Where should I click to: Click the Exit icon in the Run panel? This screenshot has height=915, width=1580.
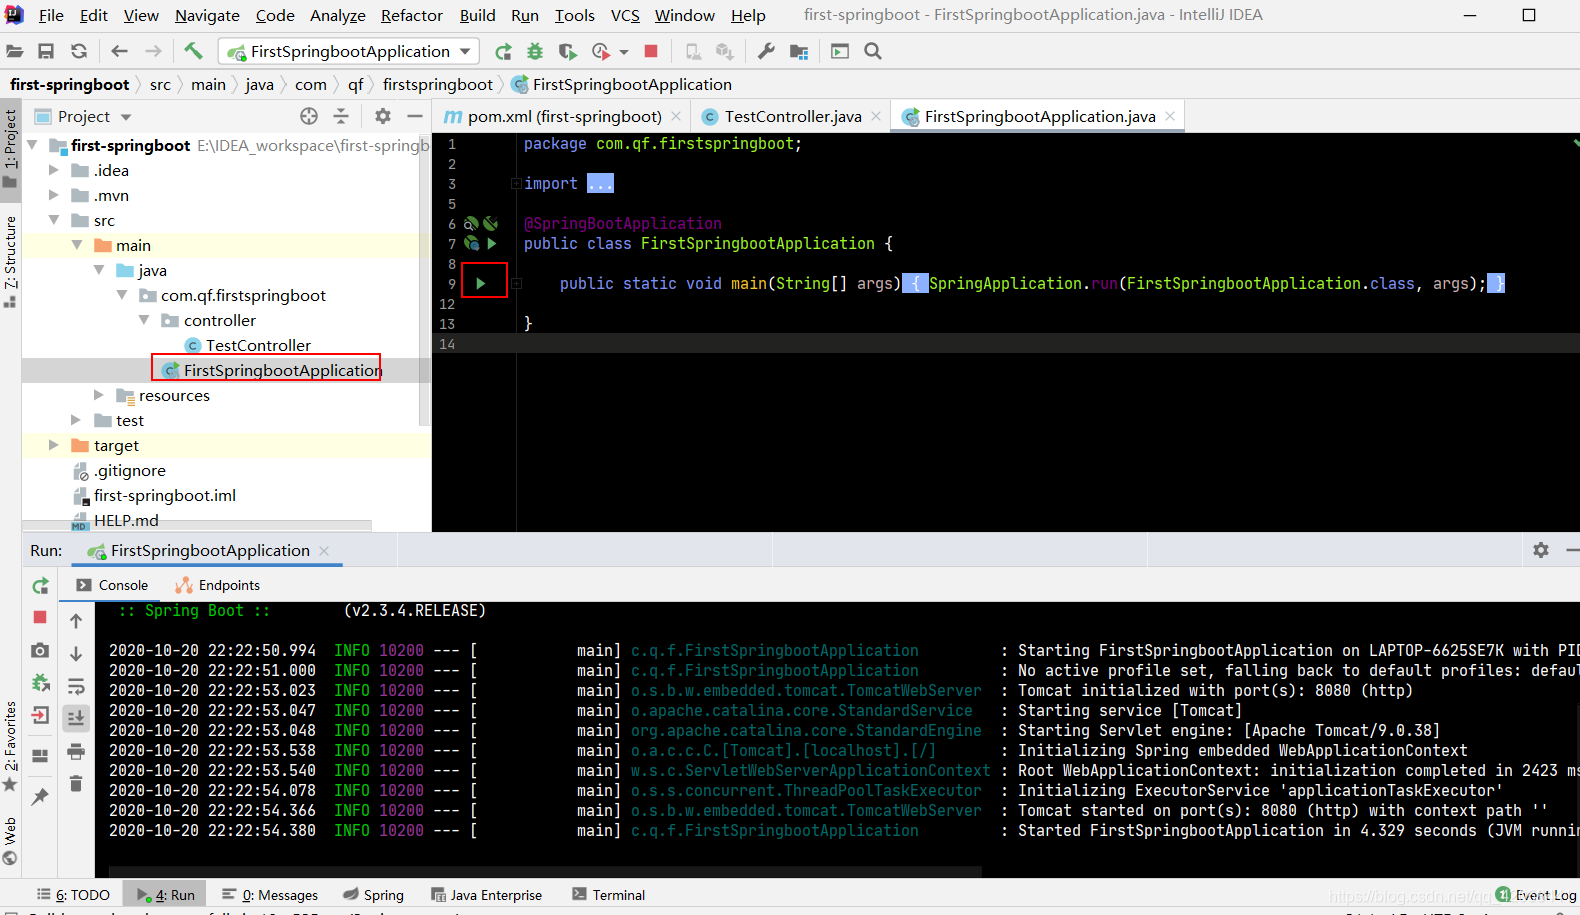point(40,715)
